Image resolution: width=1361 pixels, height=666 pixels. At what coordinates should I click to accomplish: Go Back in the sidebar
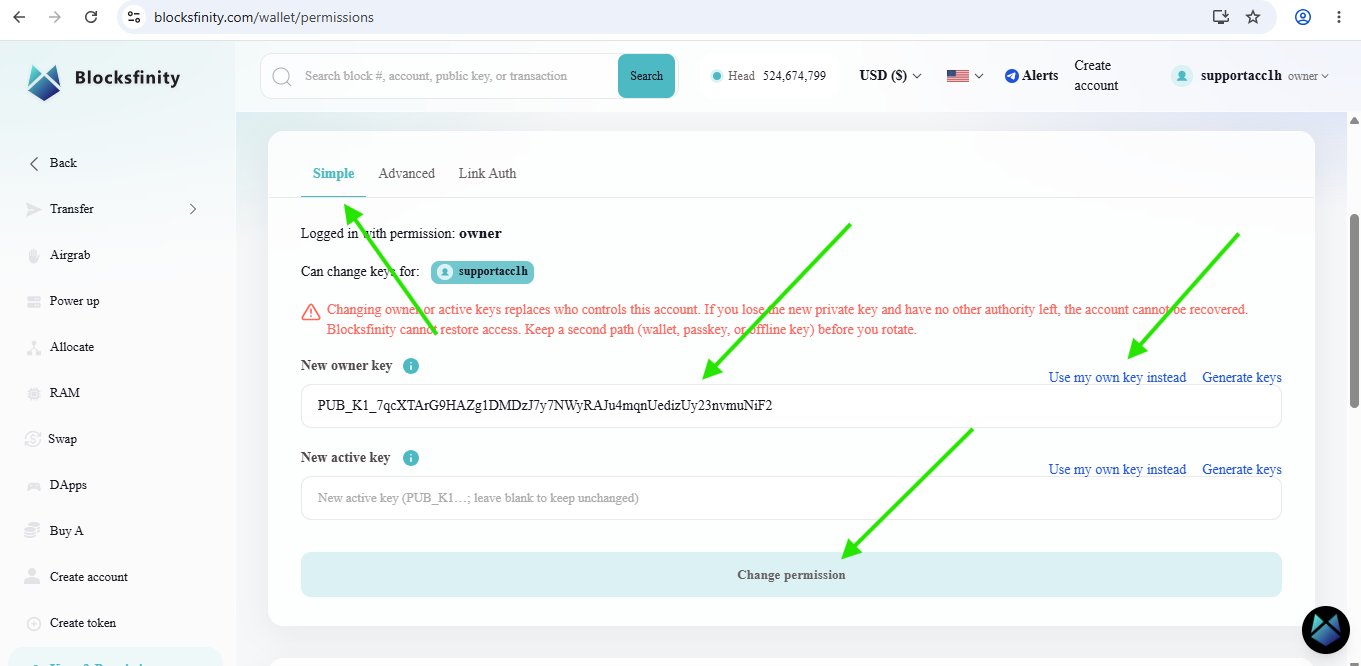point(52,163)
